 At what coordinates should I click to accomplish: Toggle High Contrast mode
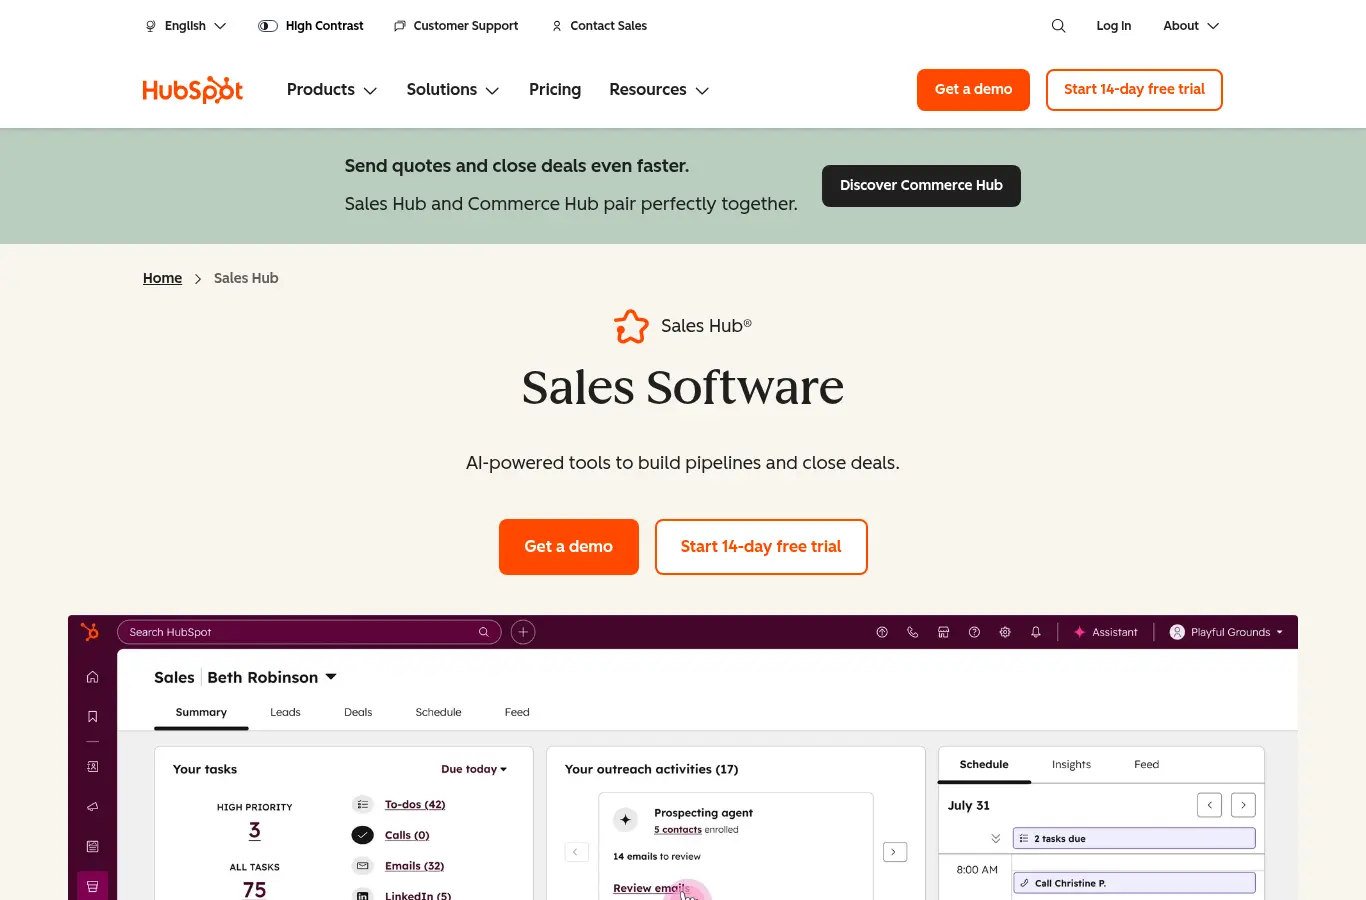[311, 26]
